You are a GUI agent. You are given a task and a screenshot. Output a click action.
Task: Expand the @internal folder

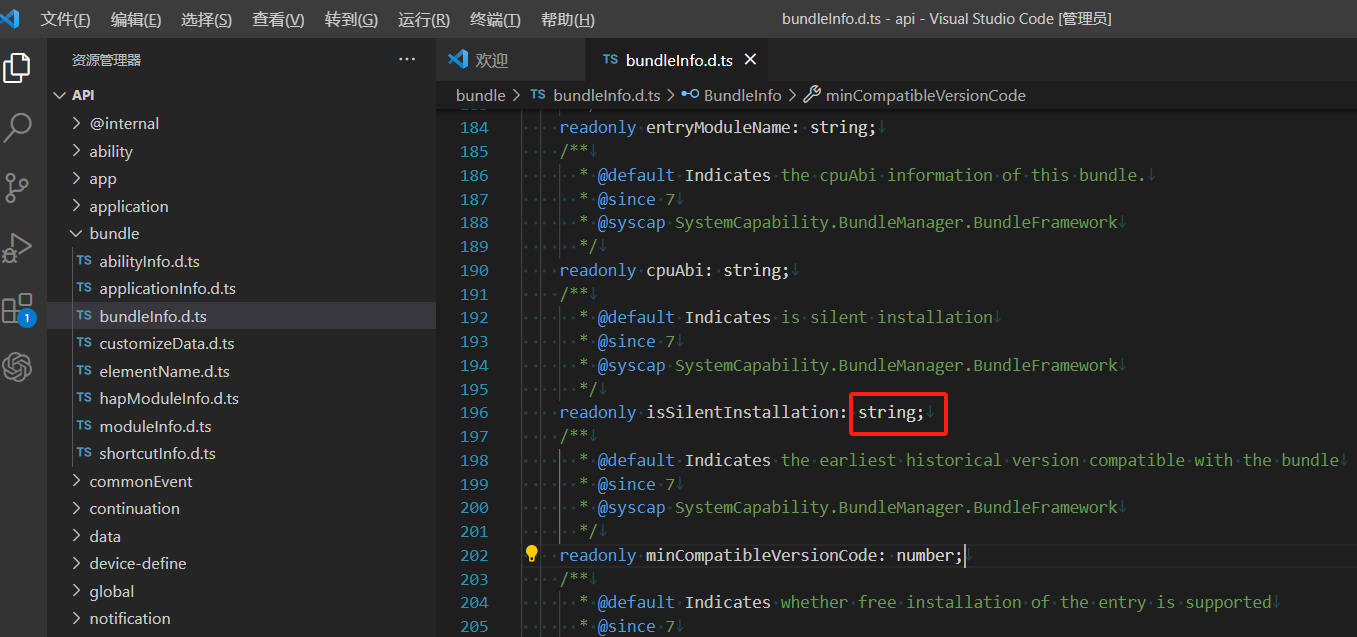241,124
